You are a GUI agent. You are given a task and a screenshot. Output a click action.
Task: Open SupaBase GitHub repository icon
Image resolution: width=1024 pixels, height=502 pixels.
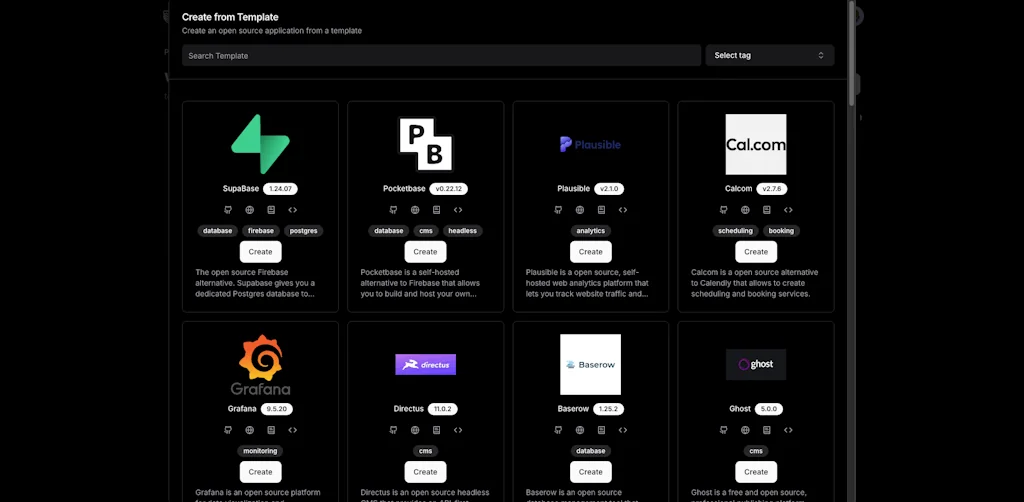click(228, 210)
